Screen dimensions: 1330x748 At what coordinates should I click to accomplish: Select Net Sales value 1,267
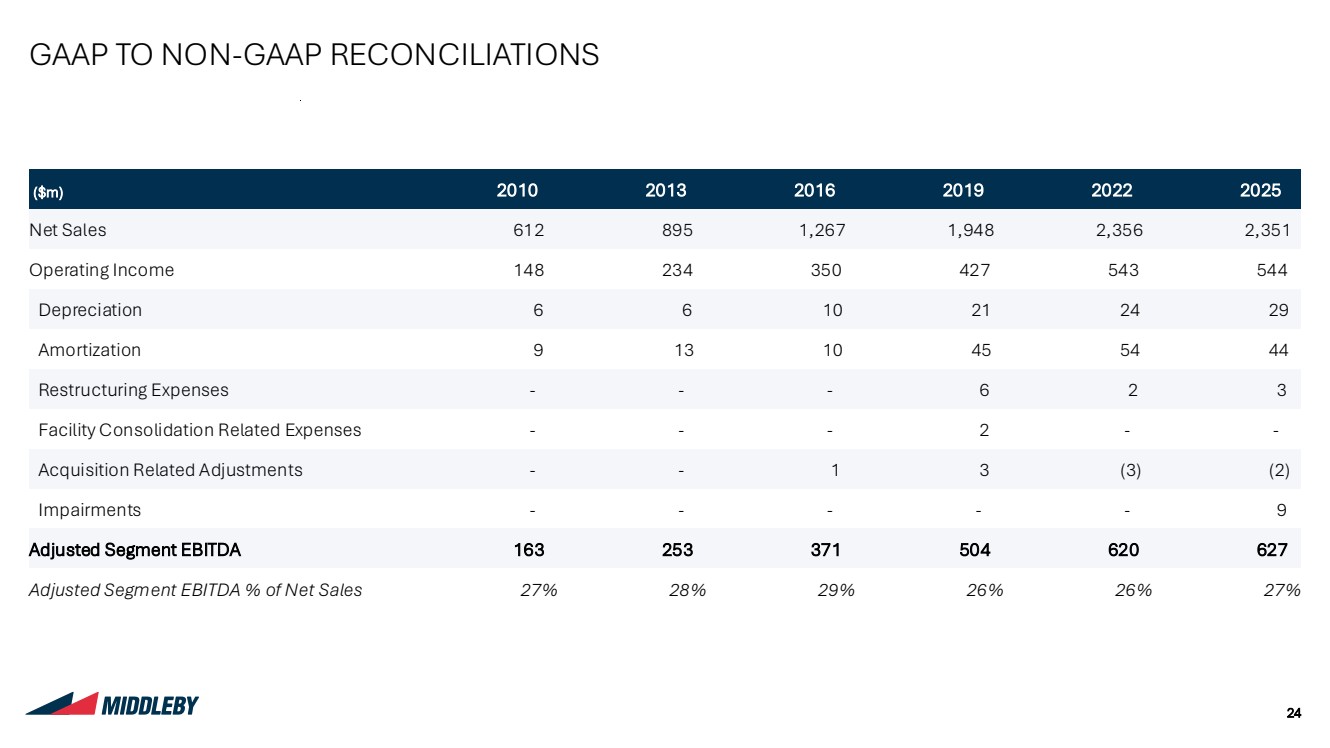point(820,230)
